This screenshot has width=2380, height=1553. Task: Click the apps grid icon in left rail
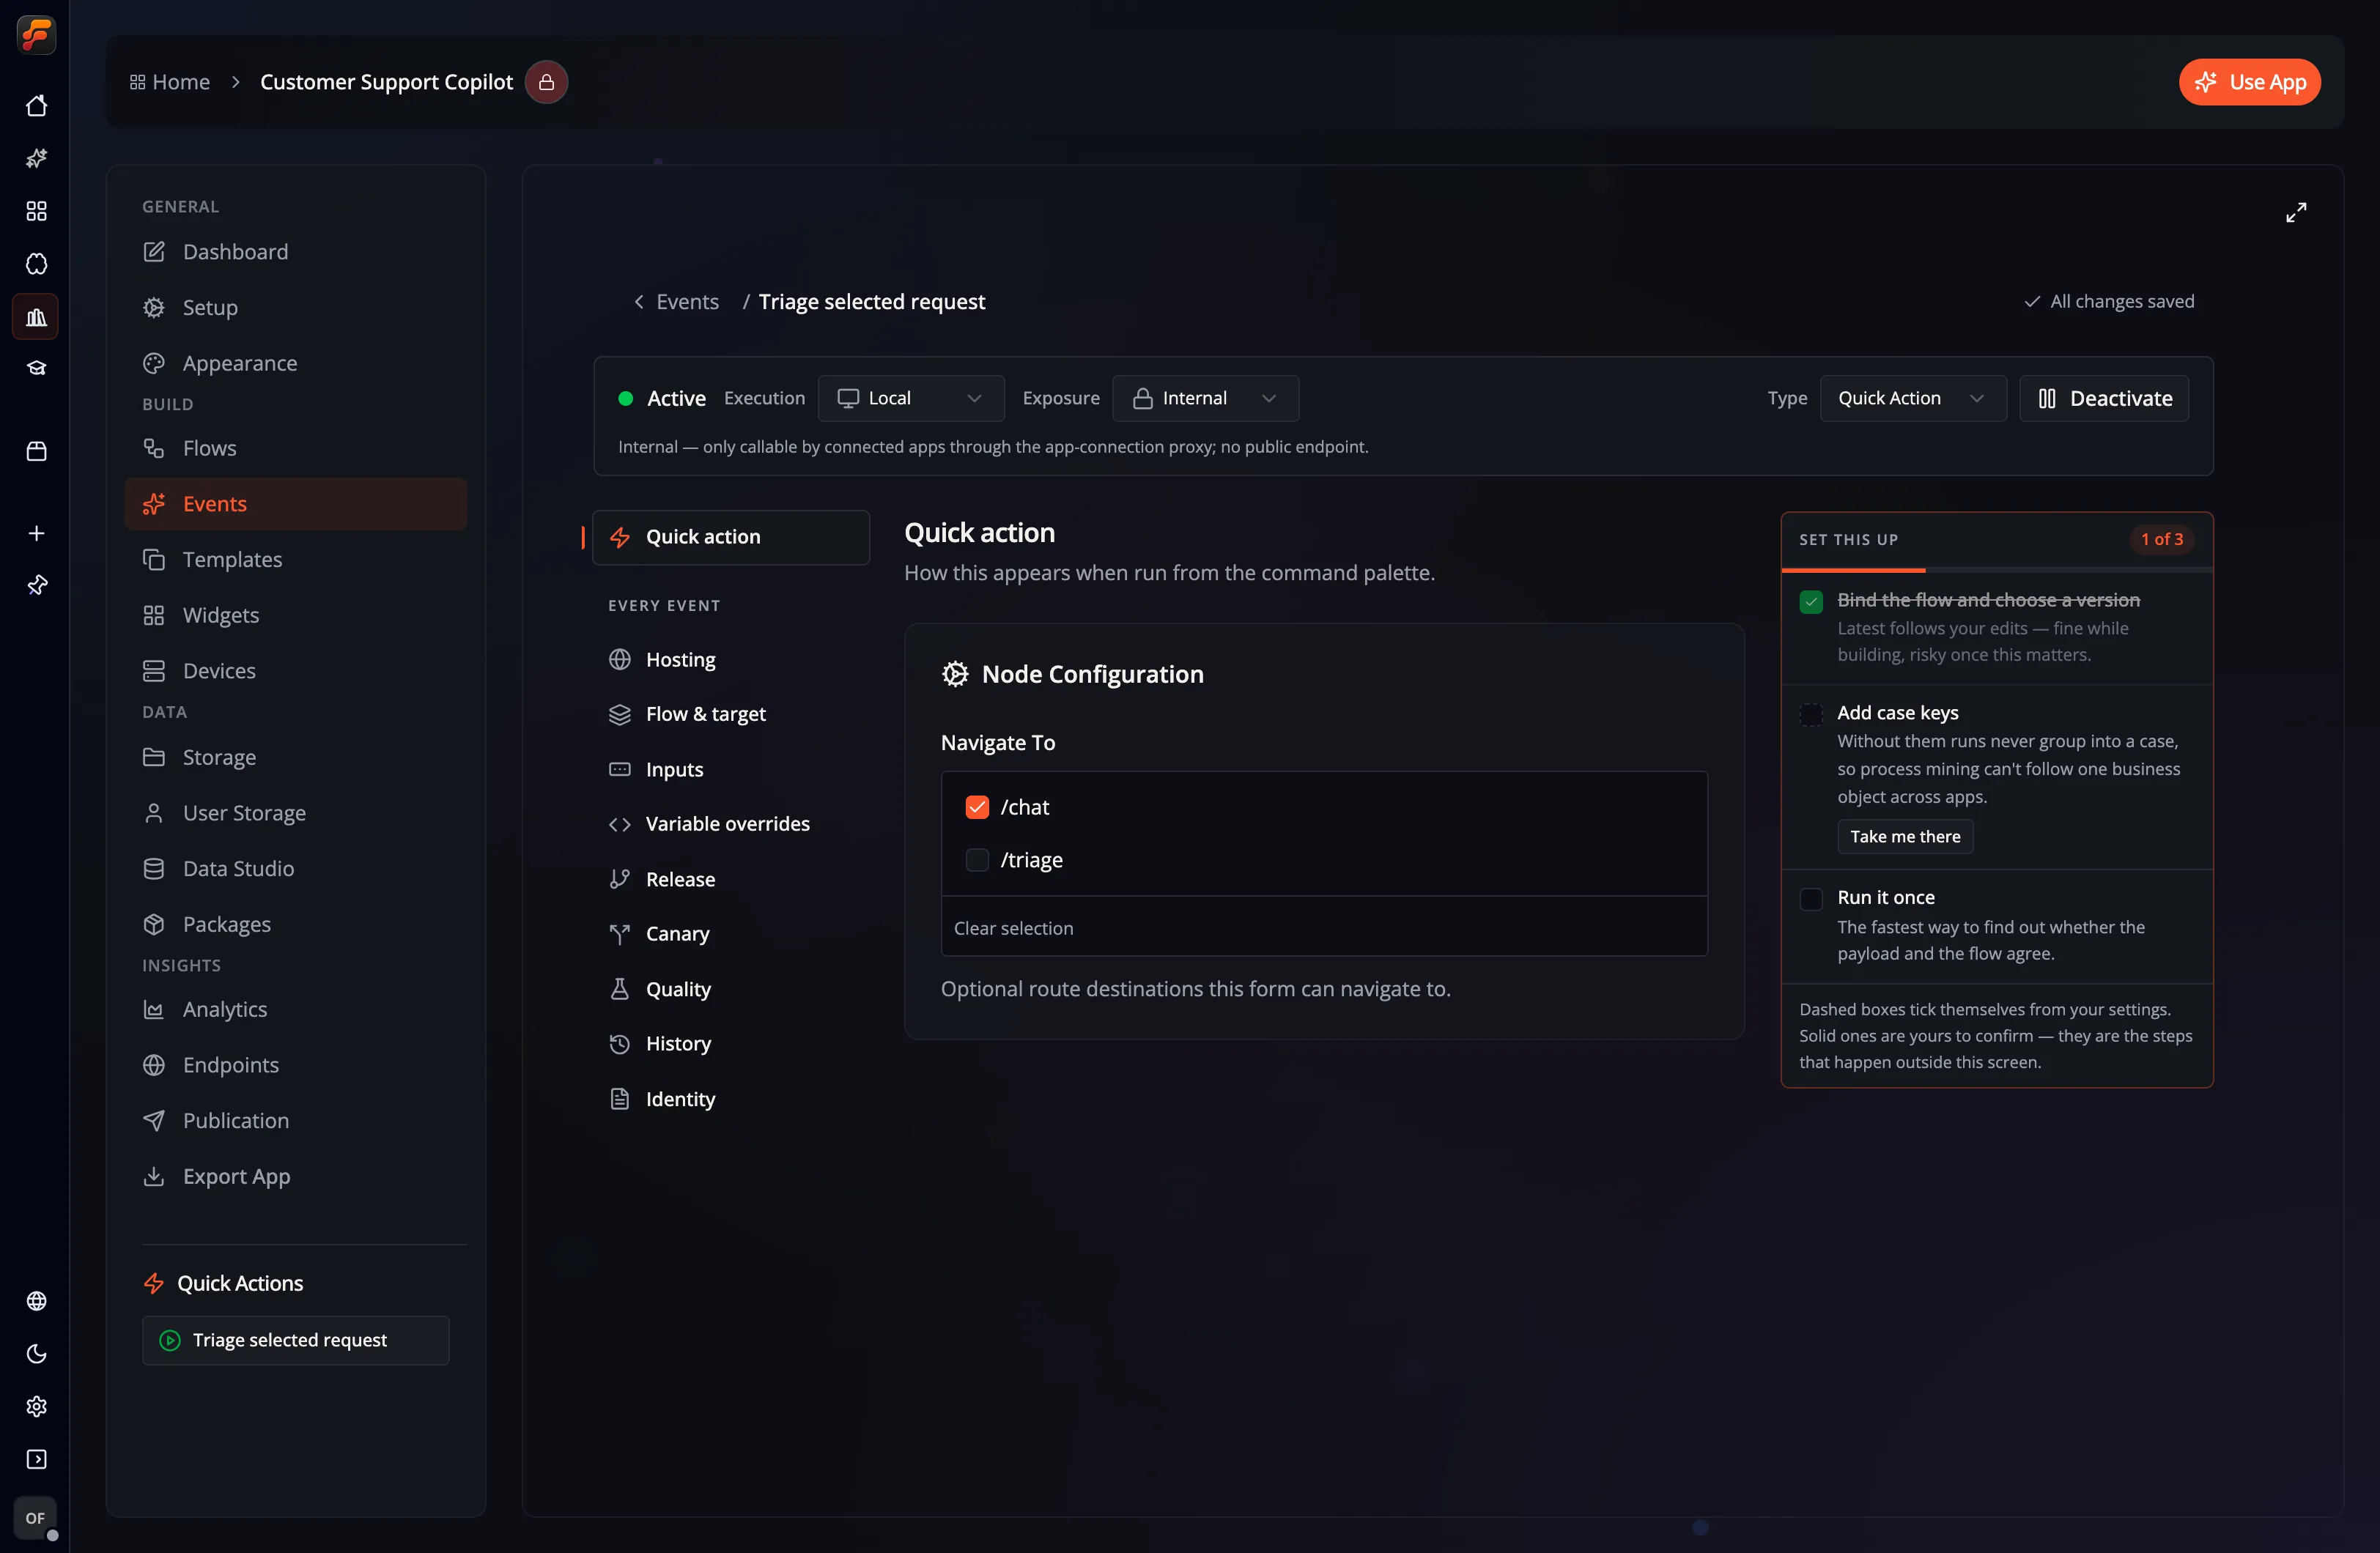tap(36, 211)
